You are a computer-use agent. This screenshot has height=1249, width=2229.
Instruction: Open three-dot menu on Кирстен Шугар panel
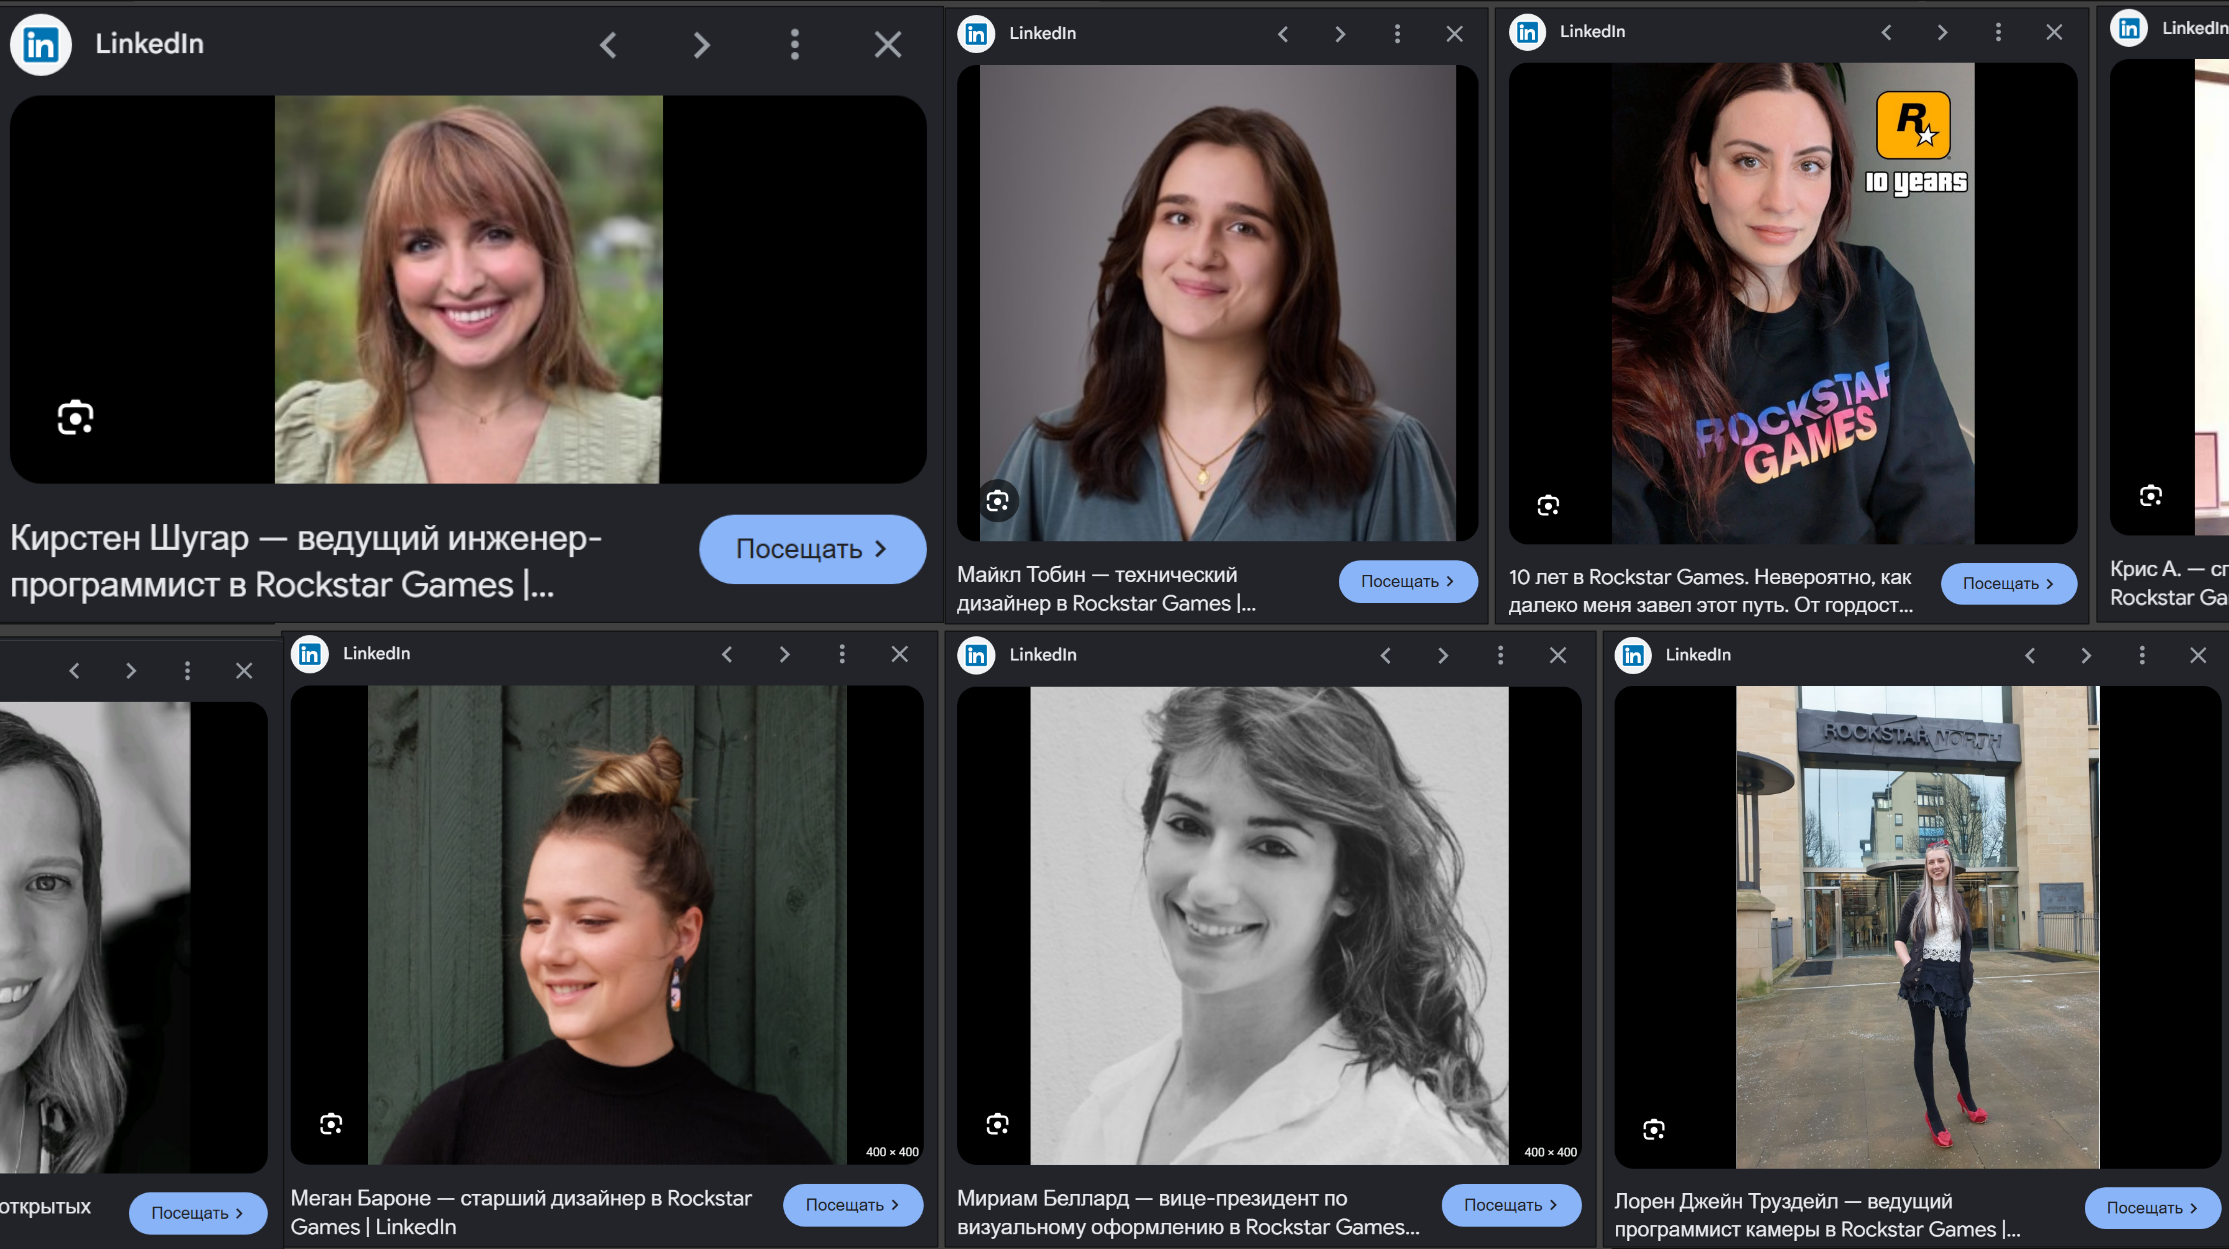pos(795,44)
